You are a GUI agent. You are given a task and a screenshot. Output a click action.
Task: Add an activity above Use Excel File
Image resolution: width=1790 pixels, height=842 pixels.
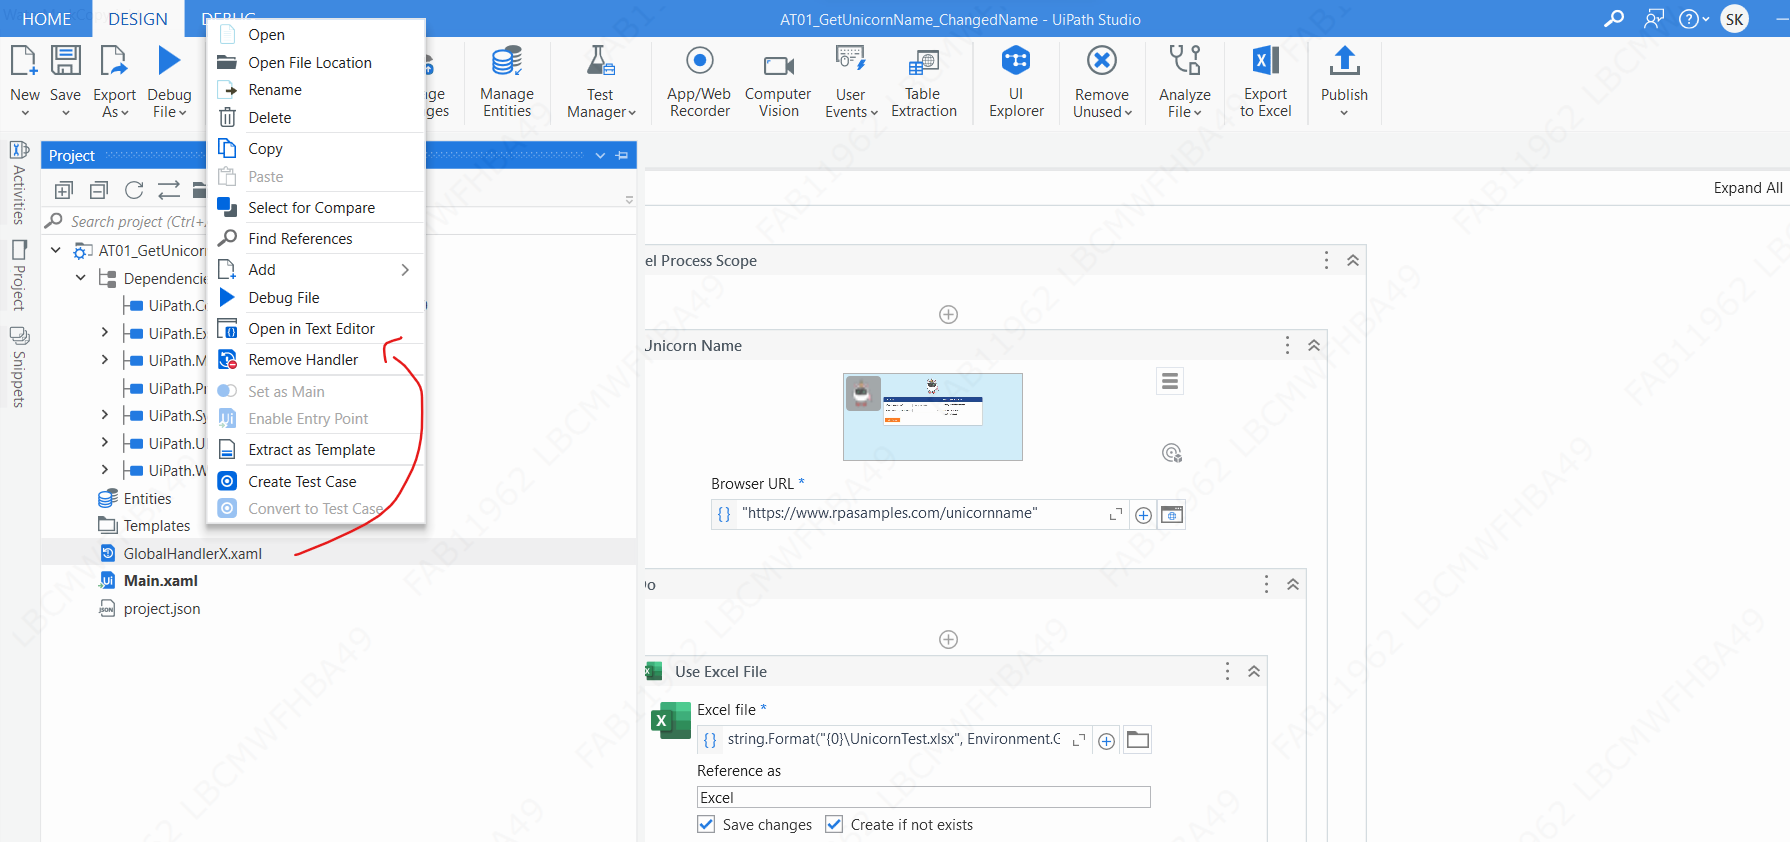[x=949, y=640]
